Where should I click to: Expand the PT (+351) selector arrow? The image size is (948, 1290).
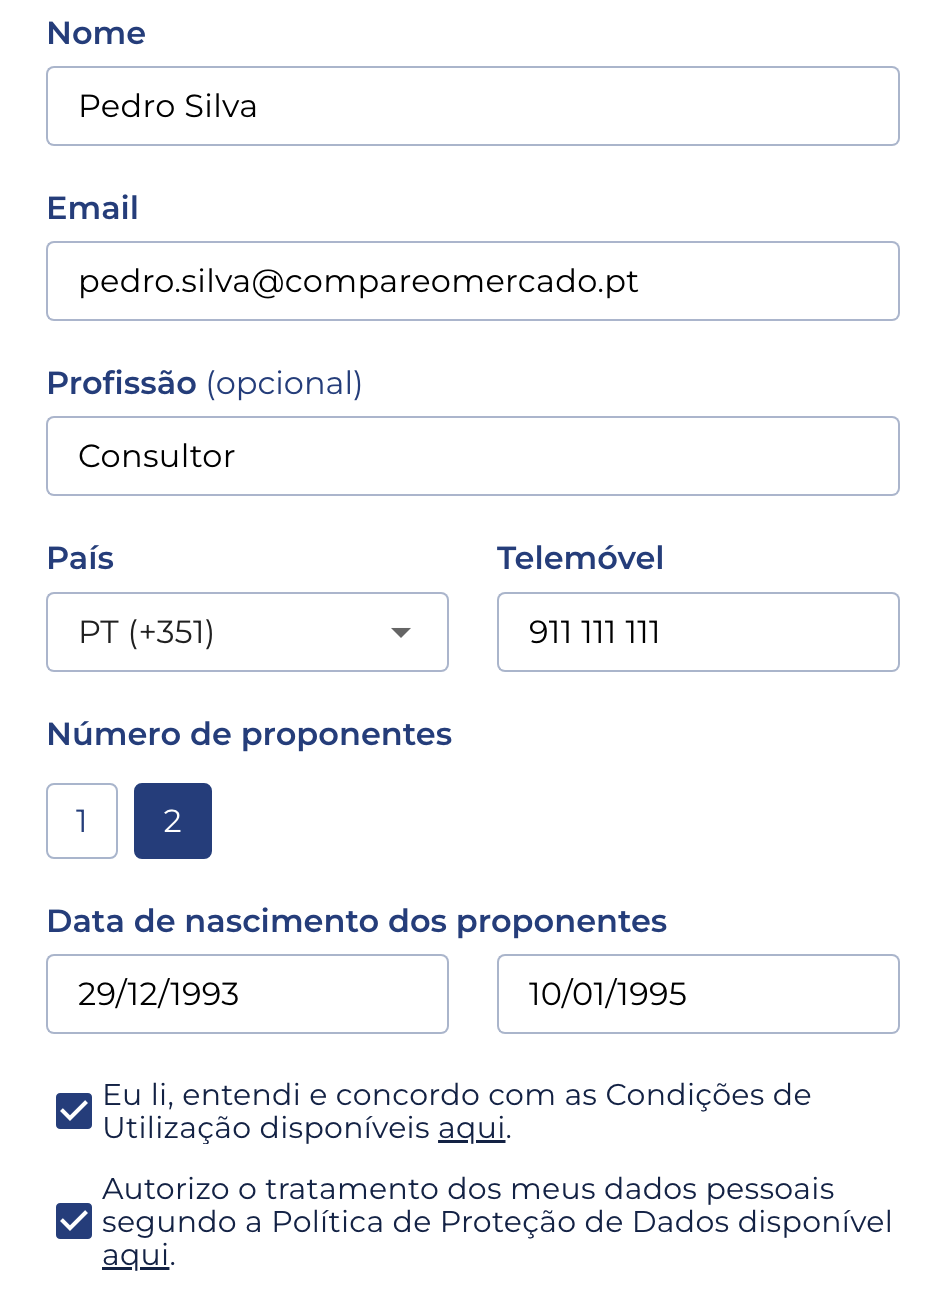click(401, 632)
